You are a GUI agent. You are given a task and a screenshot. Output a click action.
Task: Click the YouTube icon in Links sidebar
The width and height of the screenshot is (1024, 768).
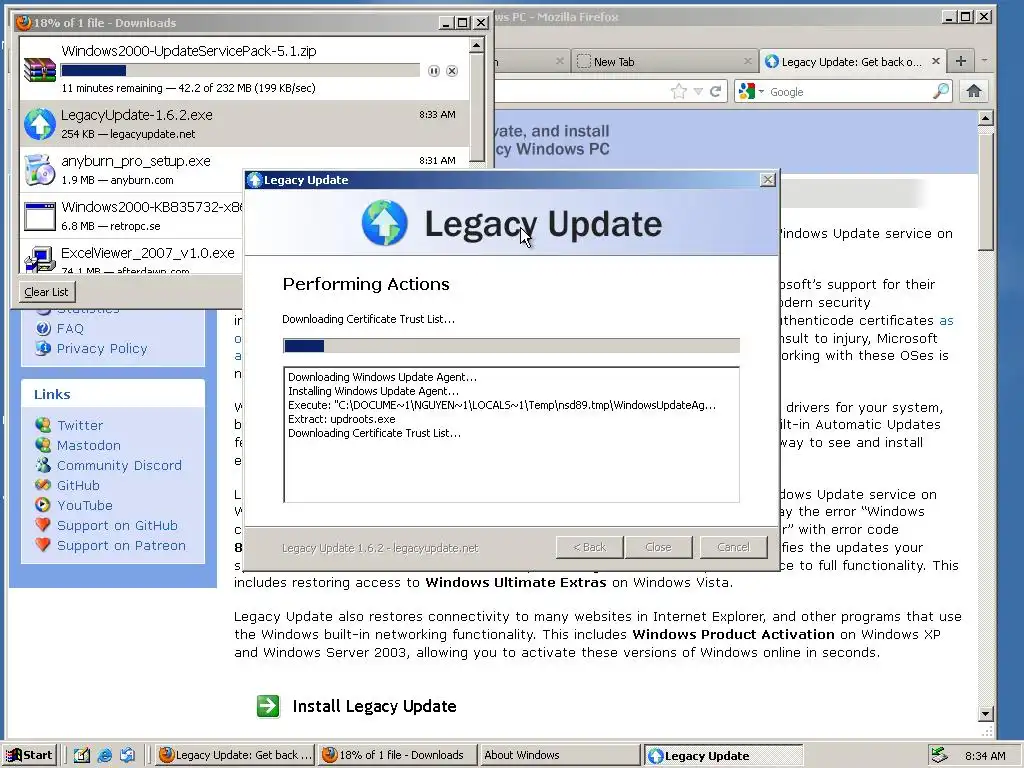click(x=43, y=505)
